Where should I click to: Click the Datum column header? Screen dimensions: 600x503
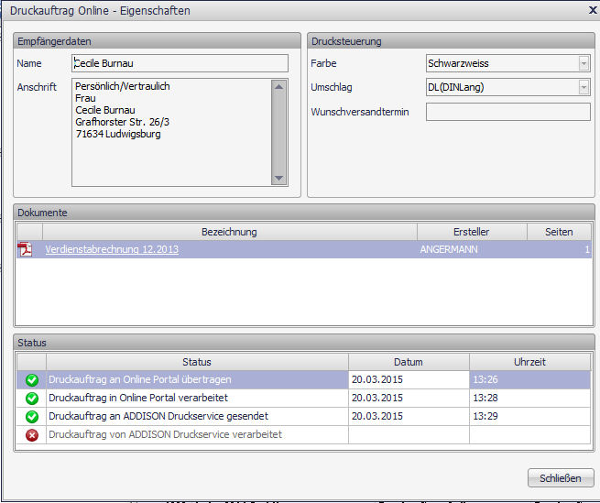[x=409, y=362]
